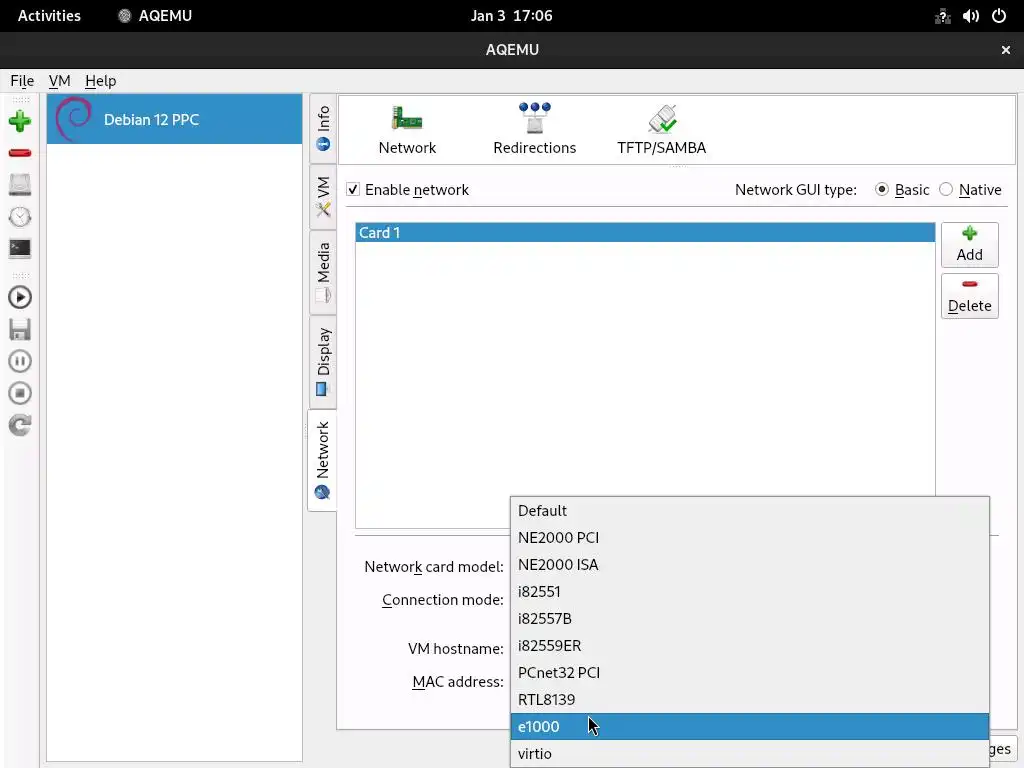This screenshot has width=1024, height=768.
Task: Open the File menu
Action: click(22, 81)
